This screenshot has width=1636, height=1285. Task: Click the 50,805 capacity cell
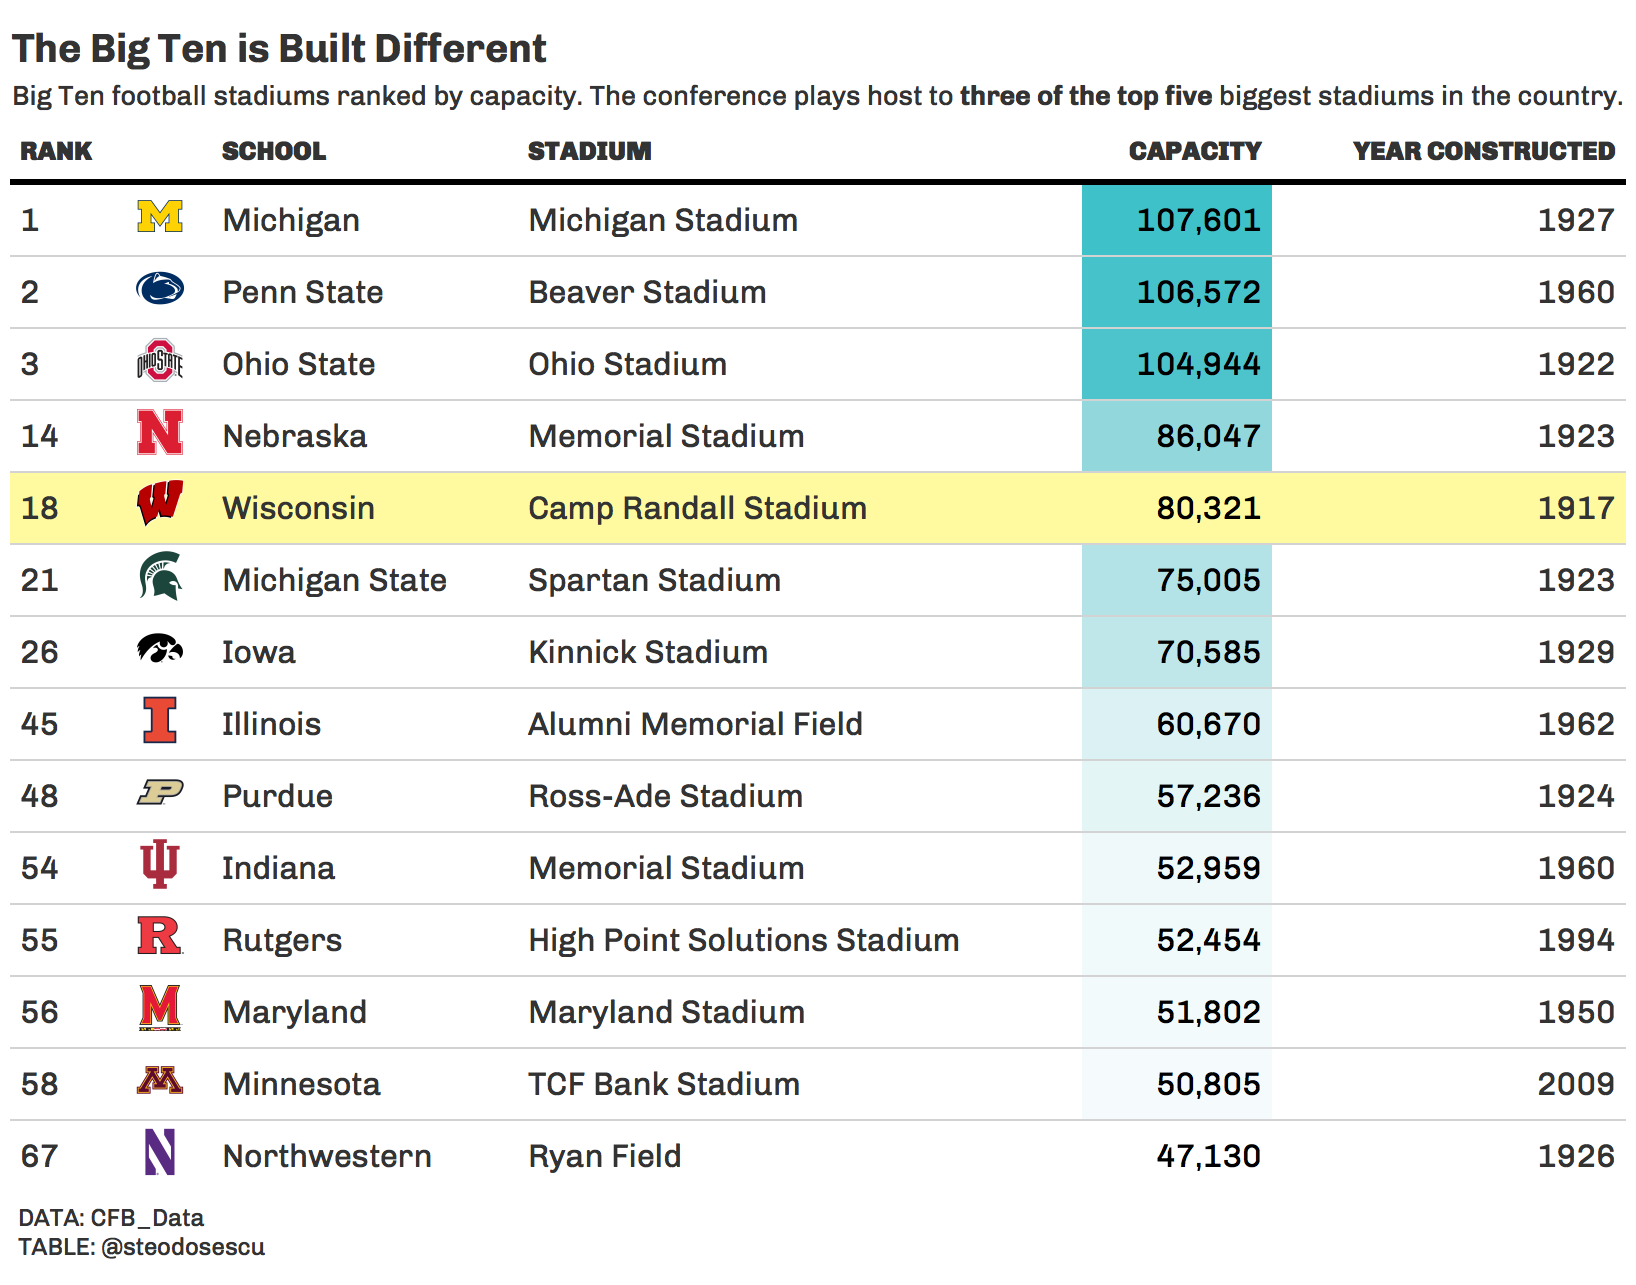[1177, 1084]
